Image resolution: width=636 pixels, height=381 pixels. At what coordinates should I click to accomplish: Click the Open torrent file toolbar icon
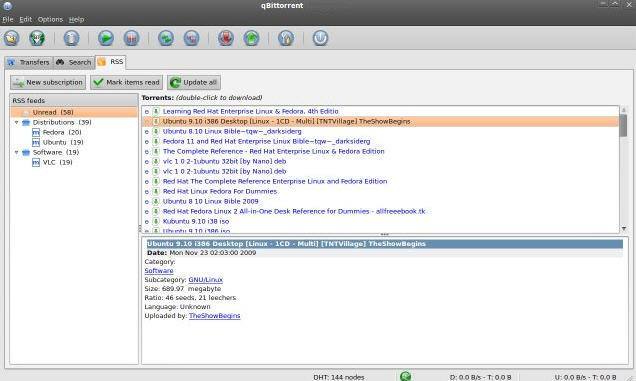(12, 38)
